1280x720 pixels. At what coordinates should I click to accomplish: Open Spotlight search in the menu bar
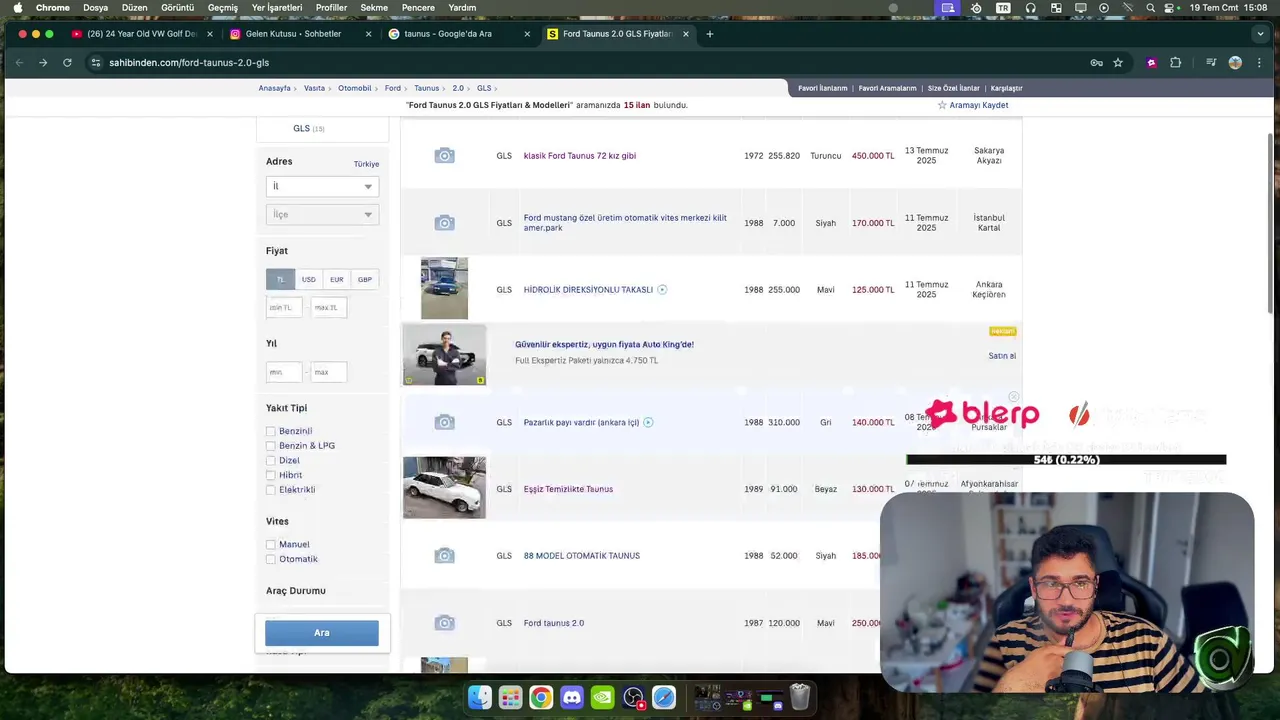(1151, 8)
